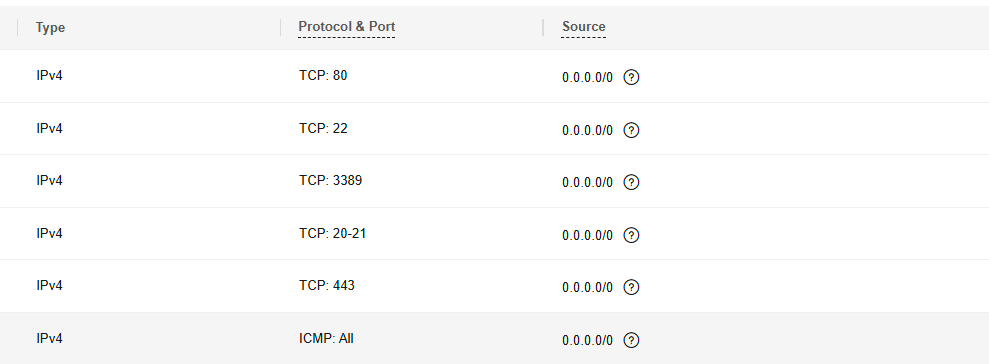This screenshot has height=364, width=989.
Task: Click help icon beside TCP: 80 source
Action: (631, 78)
